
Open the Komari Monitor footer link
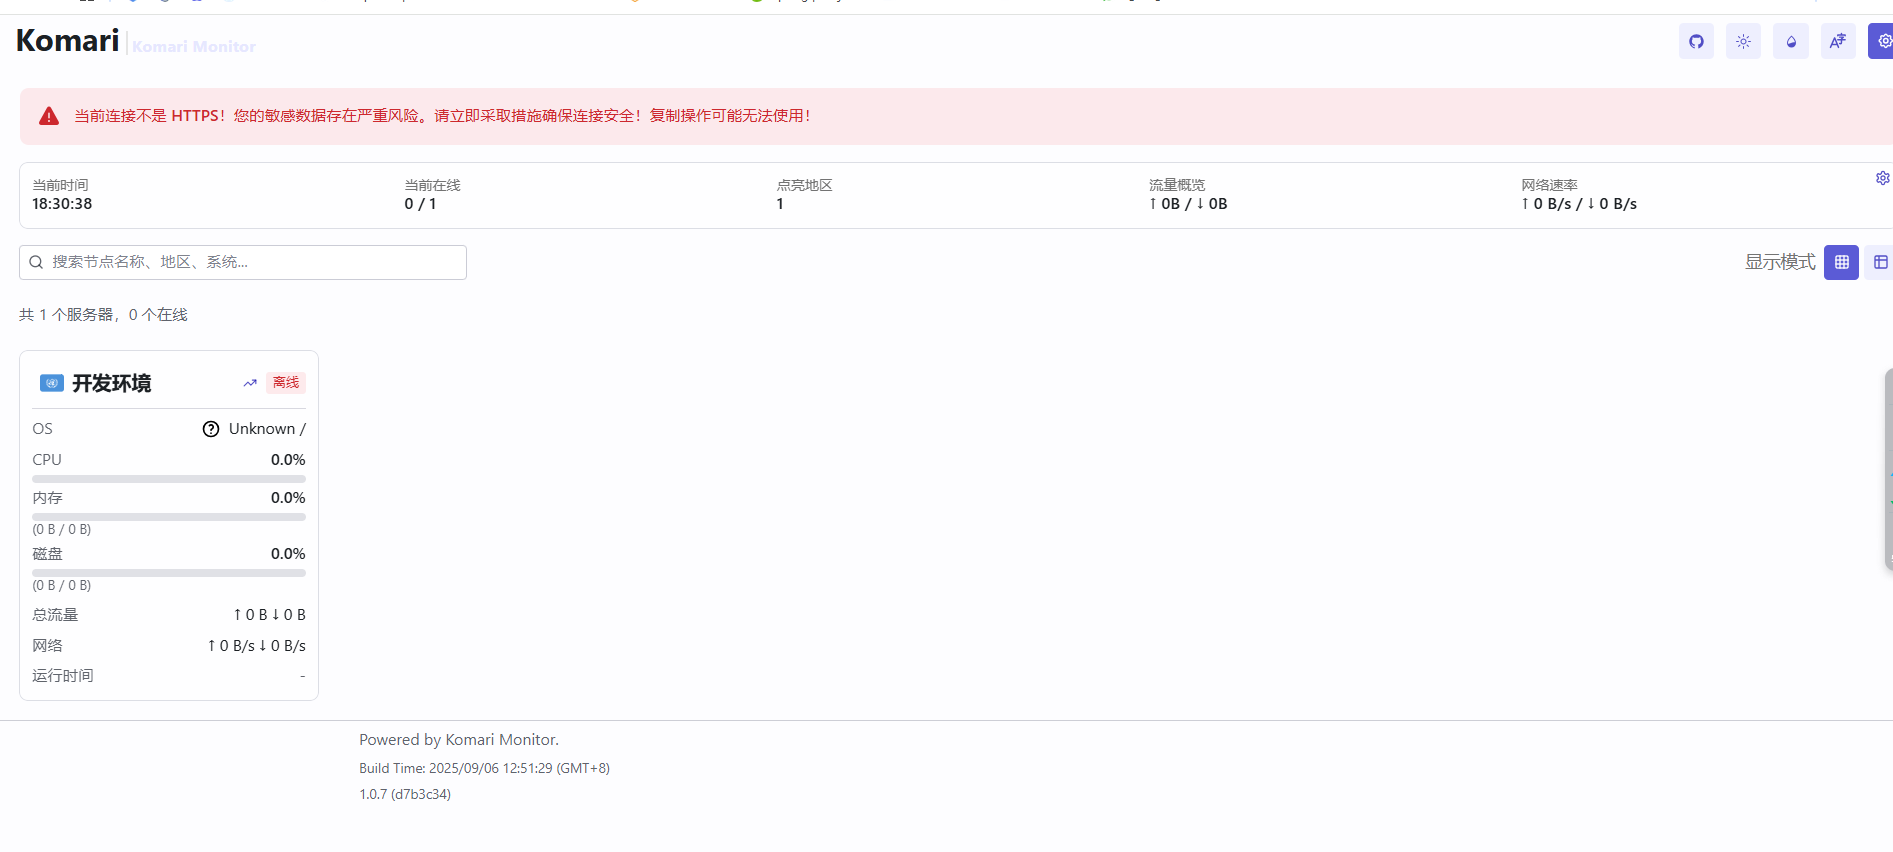[x=500, y=740]
